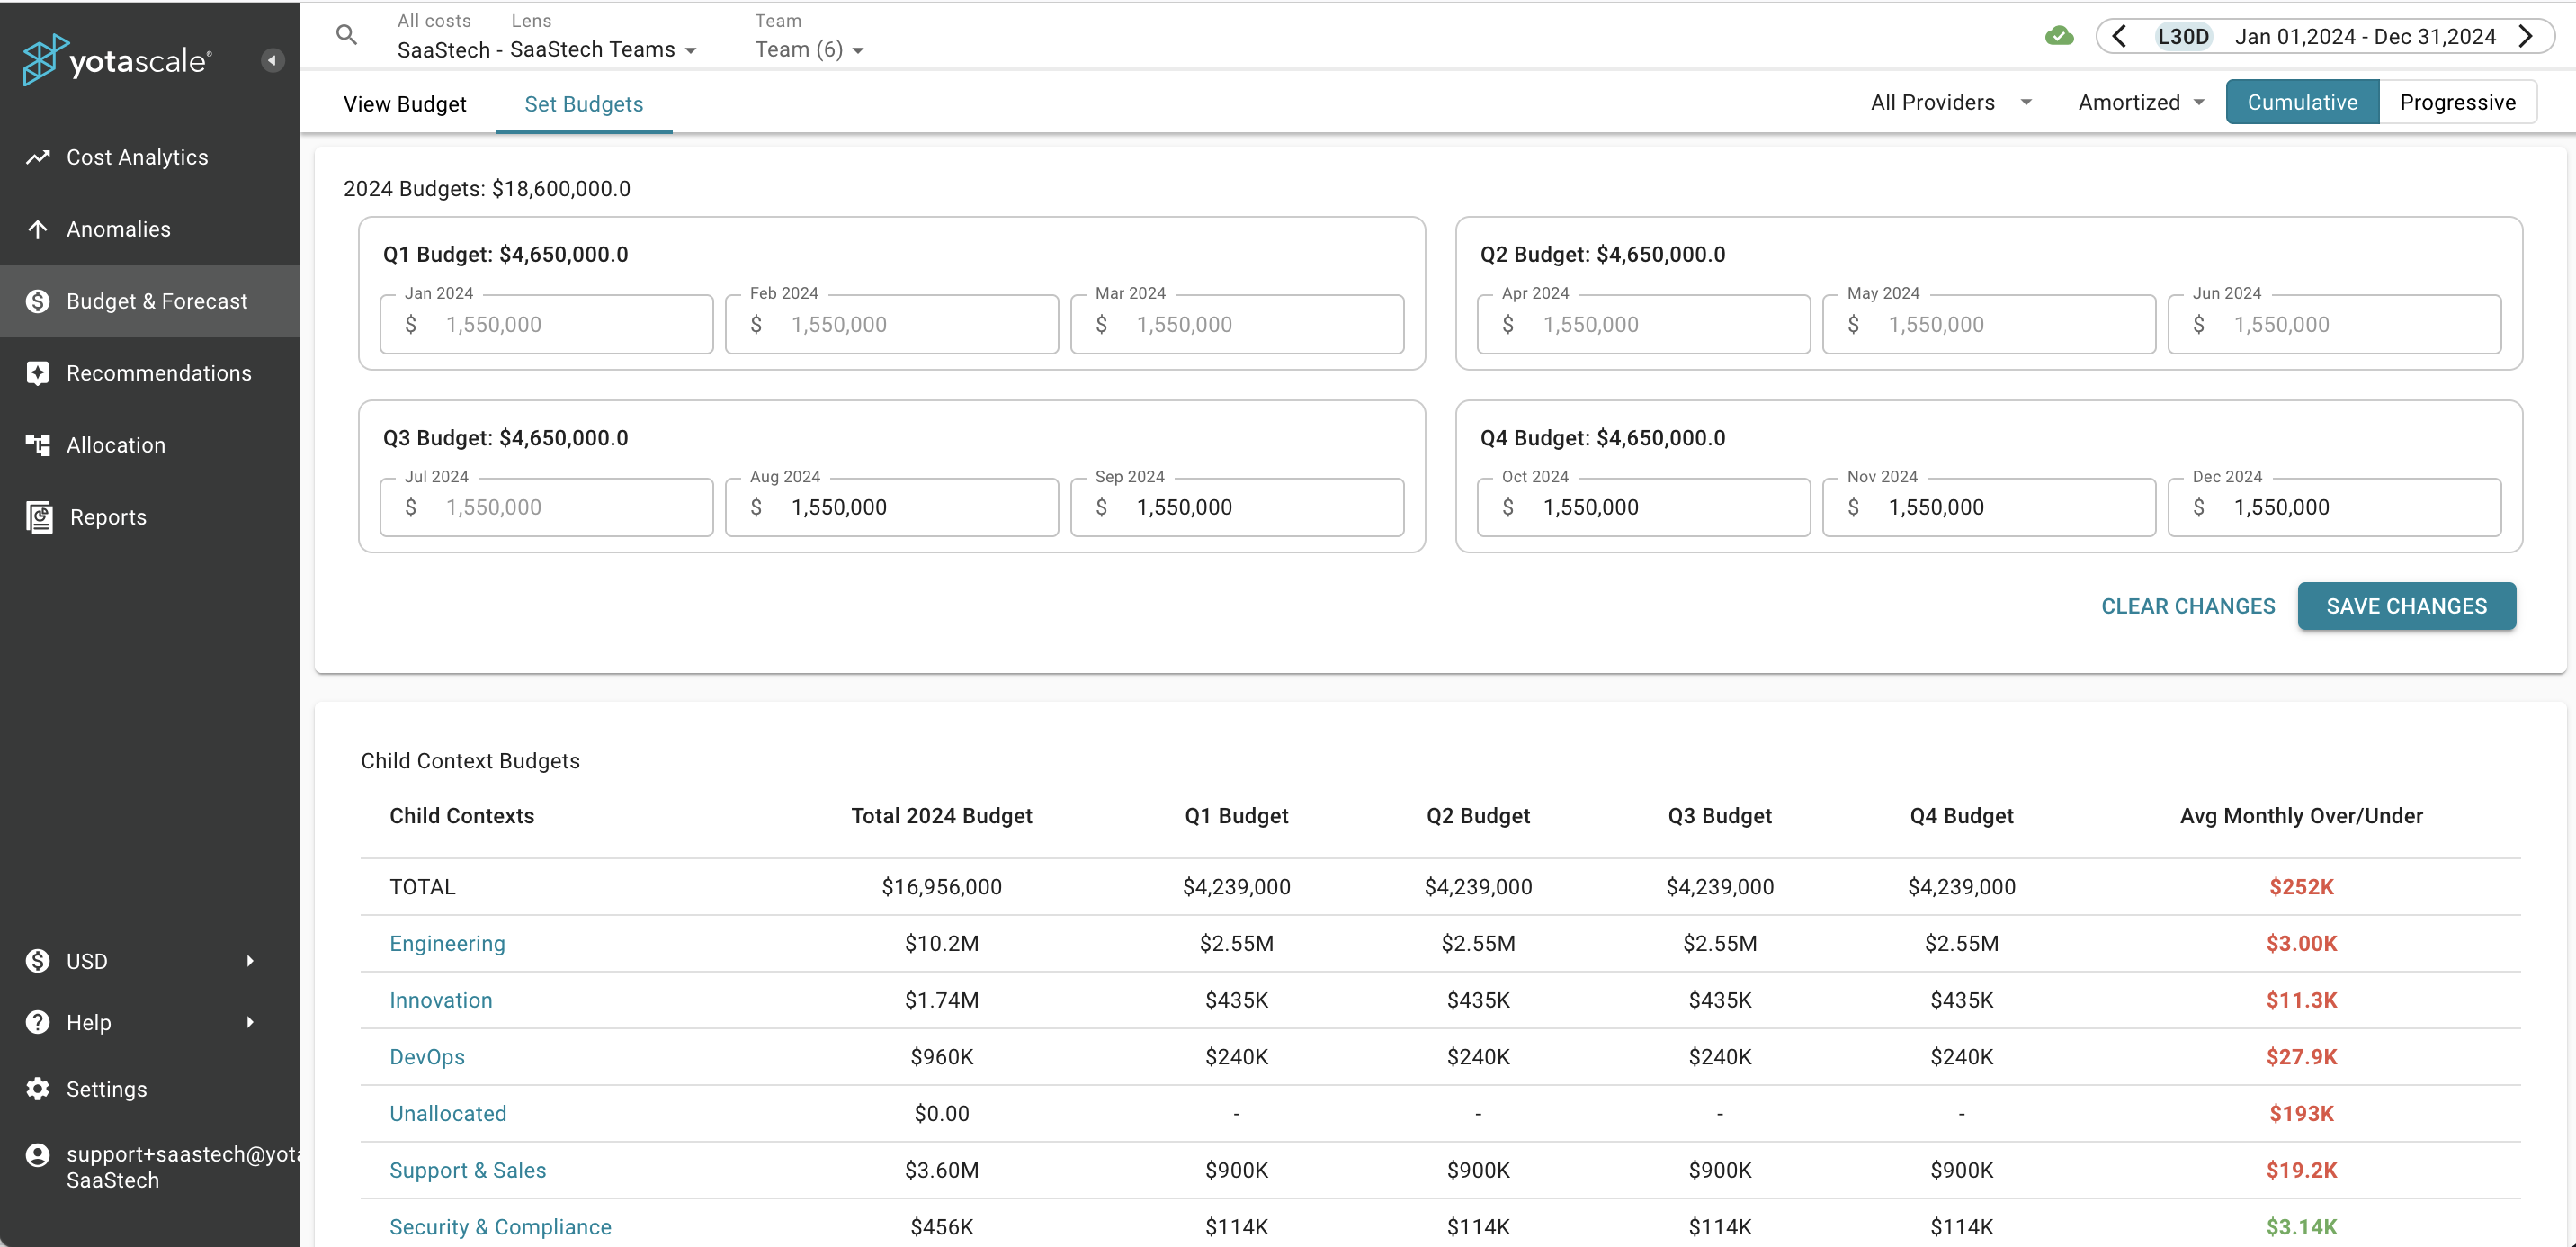Go to next date range arrow
2576x1247 pixels.
coord(2526,37)
